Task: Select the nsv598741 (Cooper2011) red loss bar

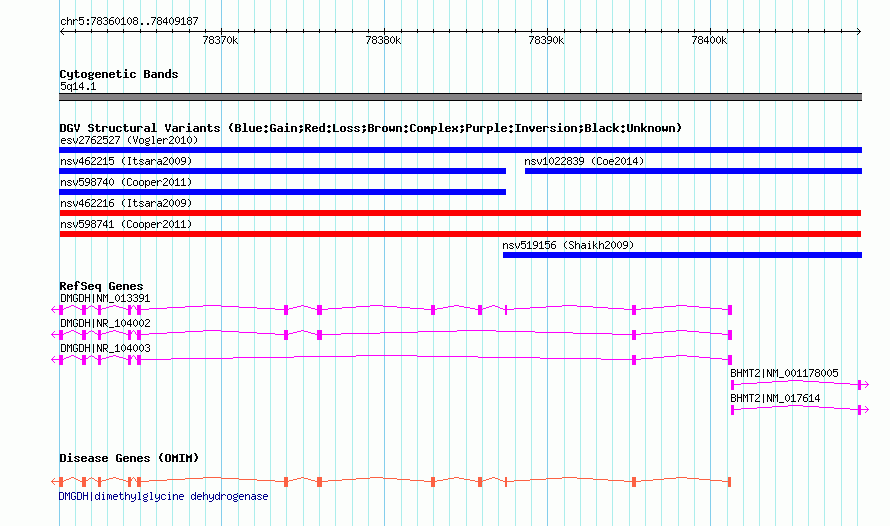Action: [x=460, y=234]
